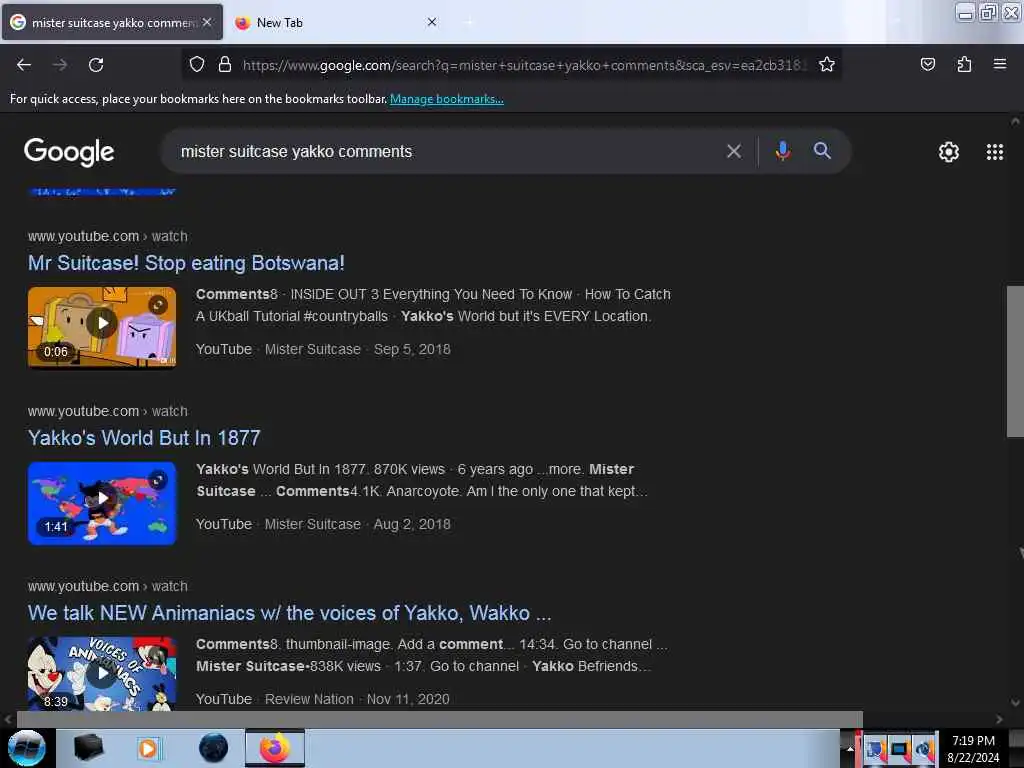Start voice search with microphone
Viewport: 1024px width, 768px height.
click(782, 152)
